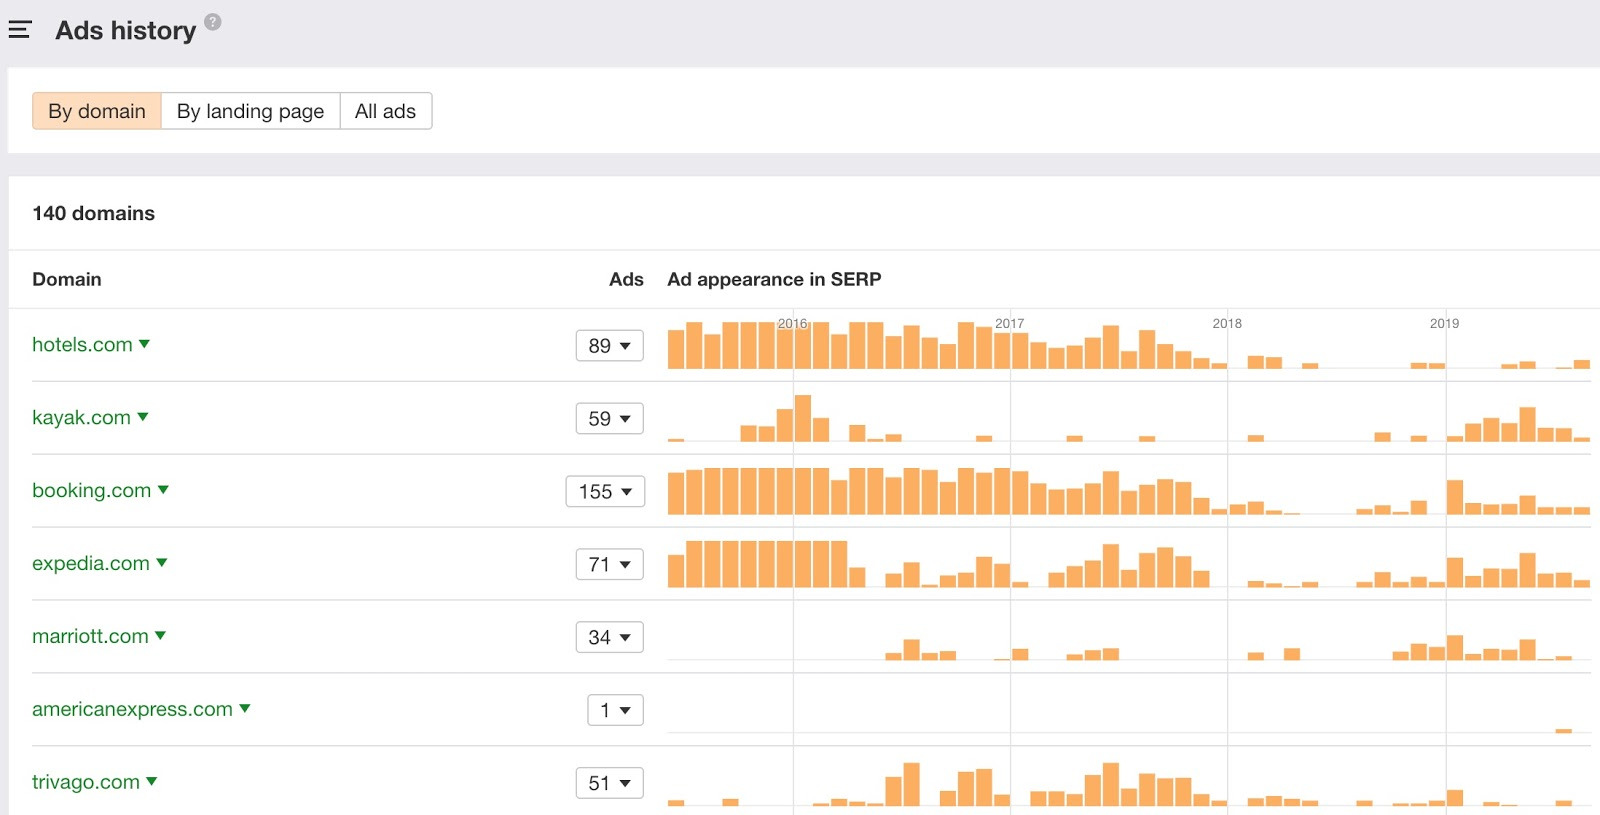Expand the hotels.com domain arrow
The image size is (1600, 815).
(x=145, y=344)
